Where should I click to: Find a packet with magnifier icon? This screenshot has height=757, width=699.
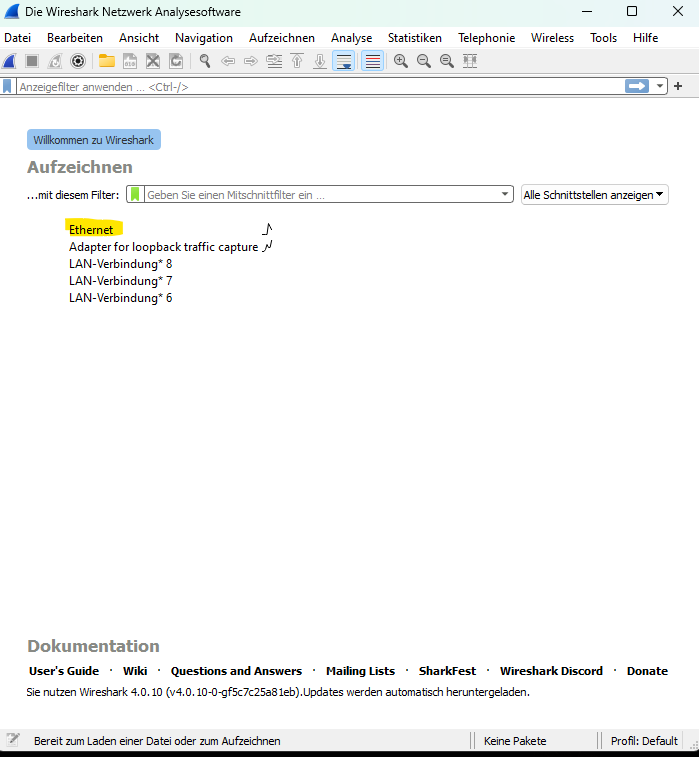point(205,61)
